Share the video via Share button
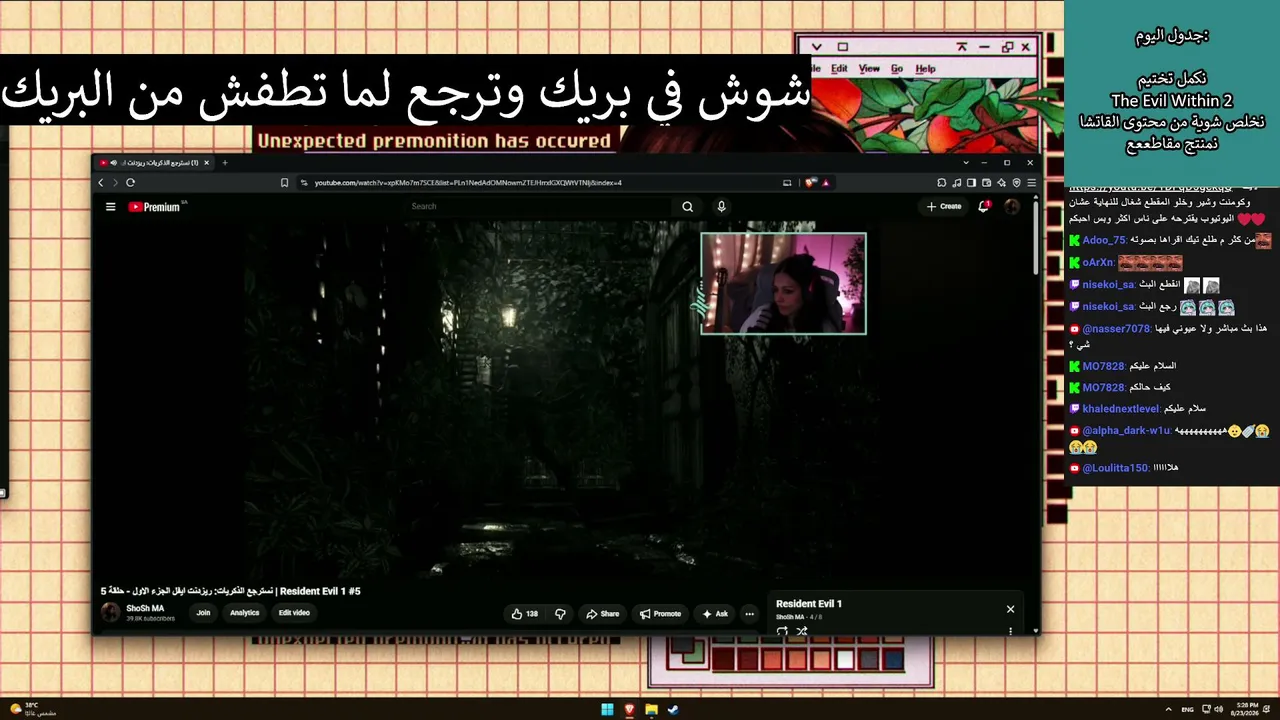Viewport: 1280px width, 720px height. click(x=602, y=614)
